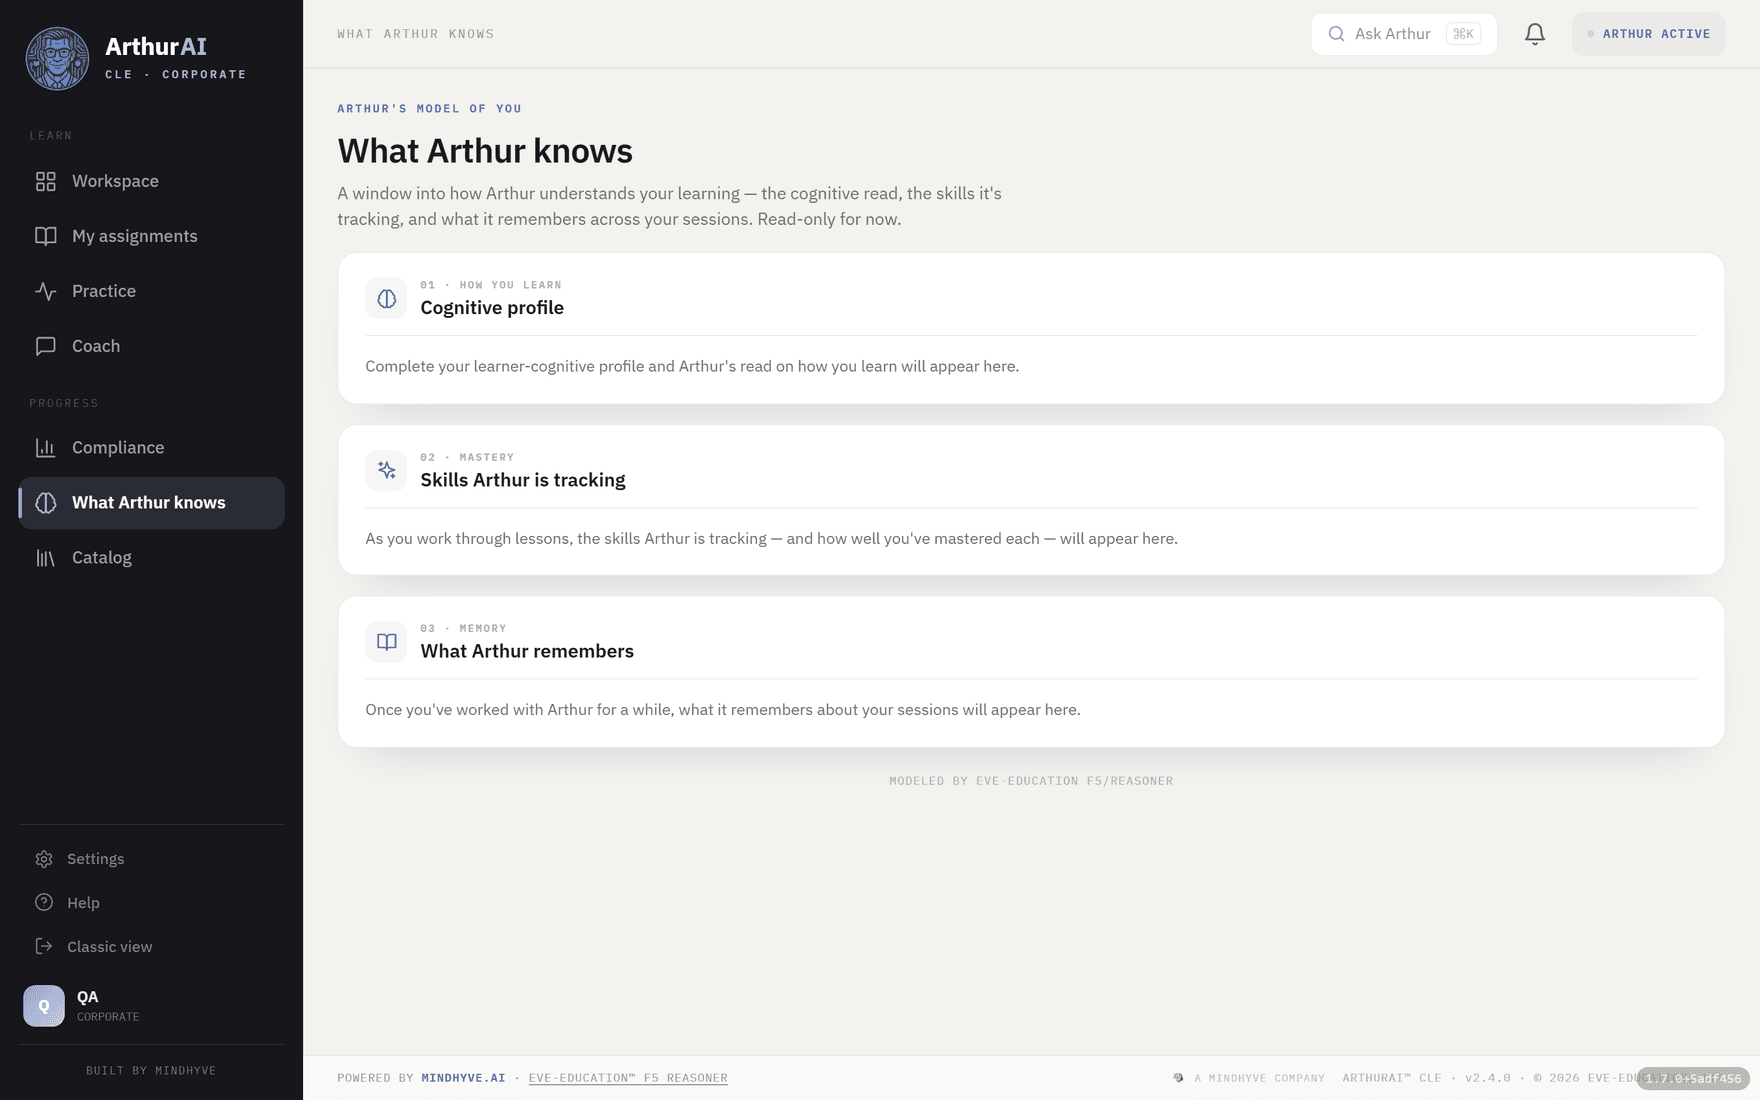Screen dimensions: 1760x1100
Task: Go to My assignments
Action: click(151, 236)
